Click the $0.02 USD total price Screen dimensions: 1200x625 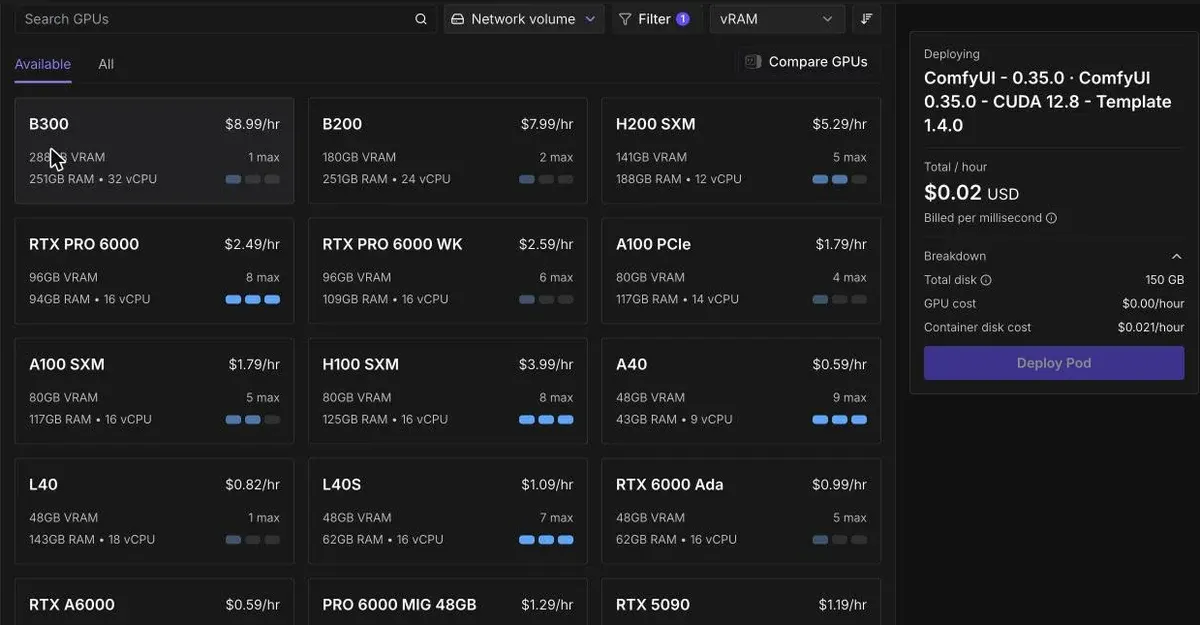click(x=971, y=192)
